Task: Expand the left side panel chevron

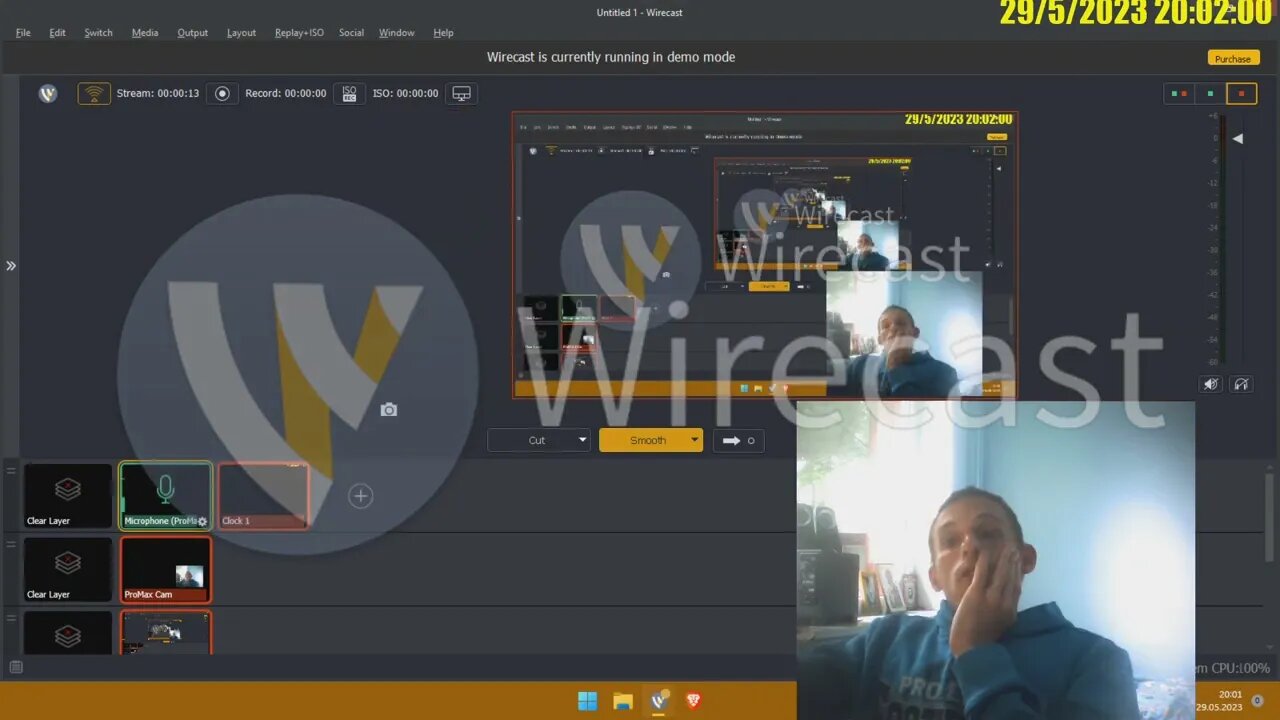Action: (11, 265)
